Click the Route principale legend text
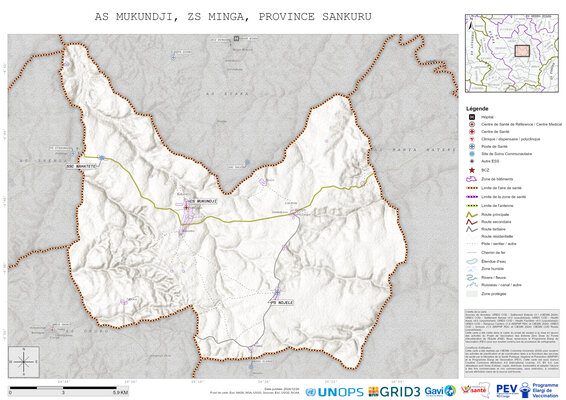566x400 pixels. 495,214
